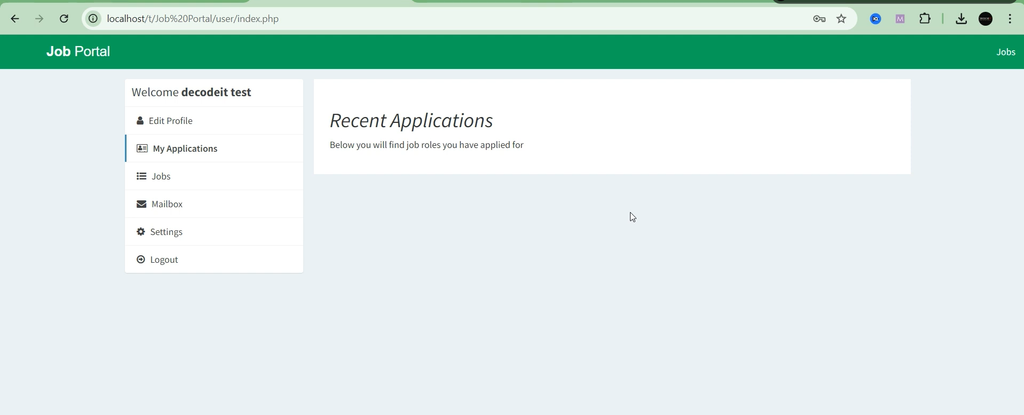Click the browser forward arrow
This screenshot has height=415, width=1024.
click(39, 19)
